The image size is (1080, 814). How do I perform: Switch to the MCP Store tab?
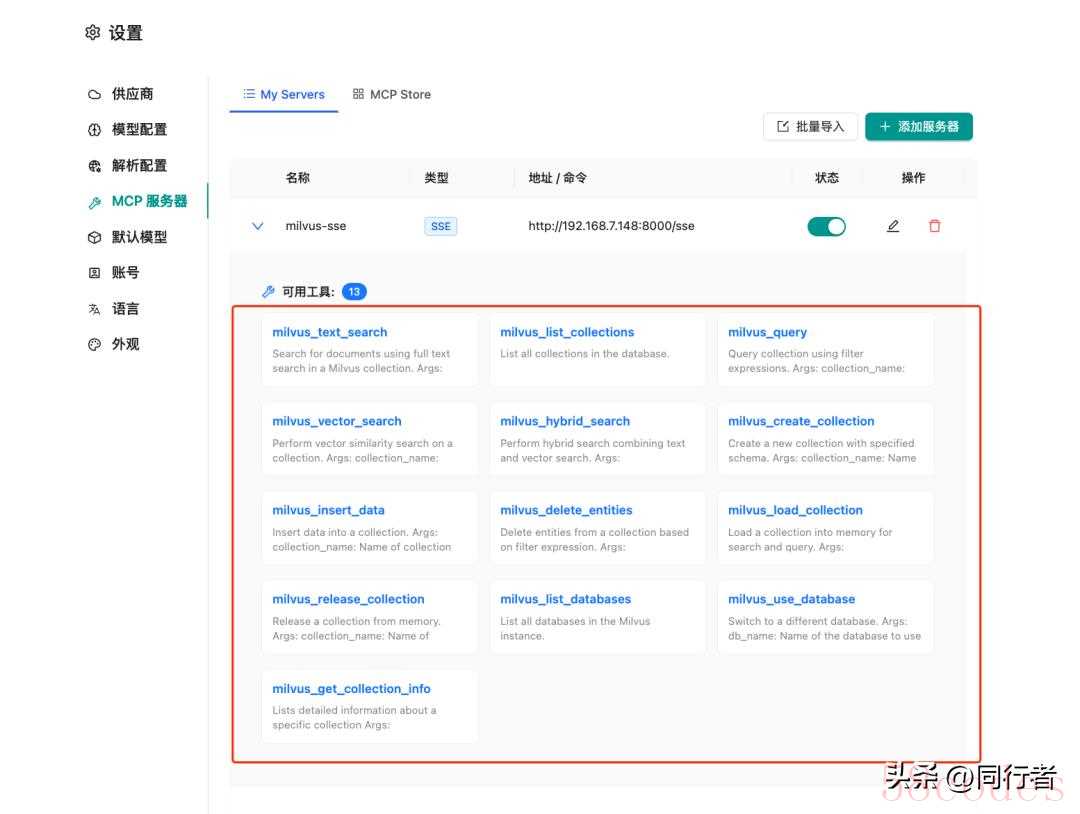click(392, 94)
